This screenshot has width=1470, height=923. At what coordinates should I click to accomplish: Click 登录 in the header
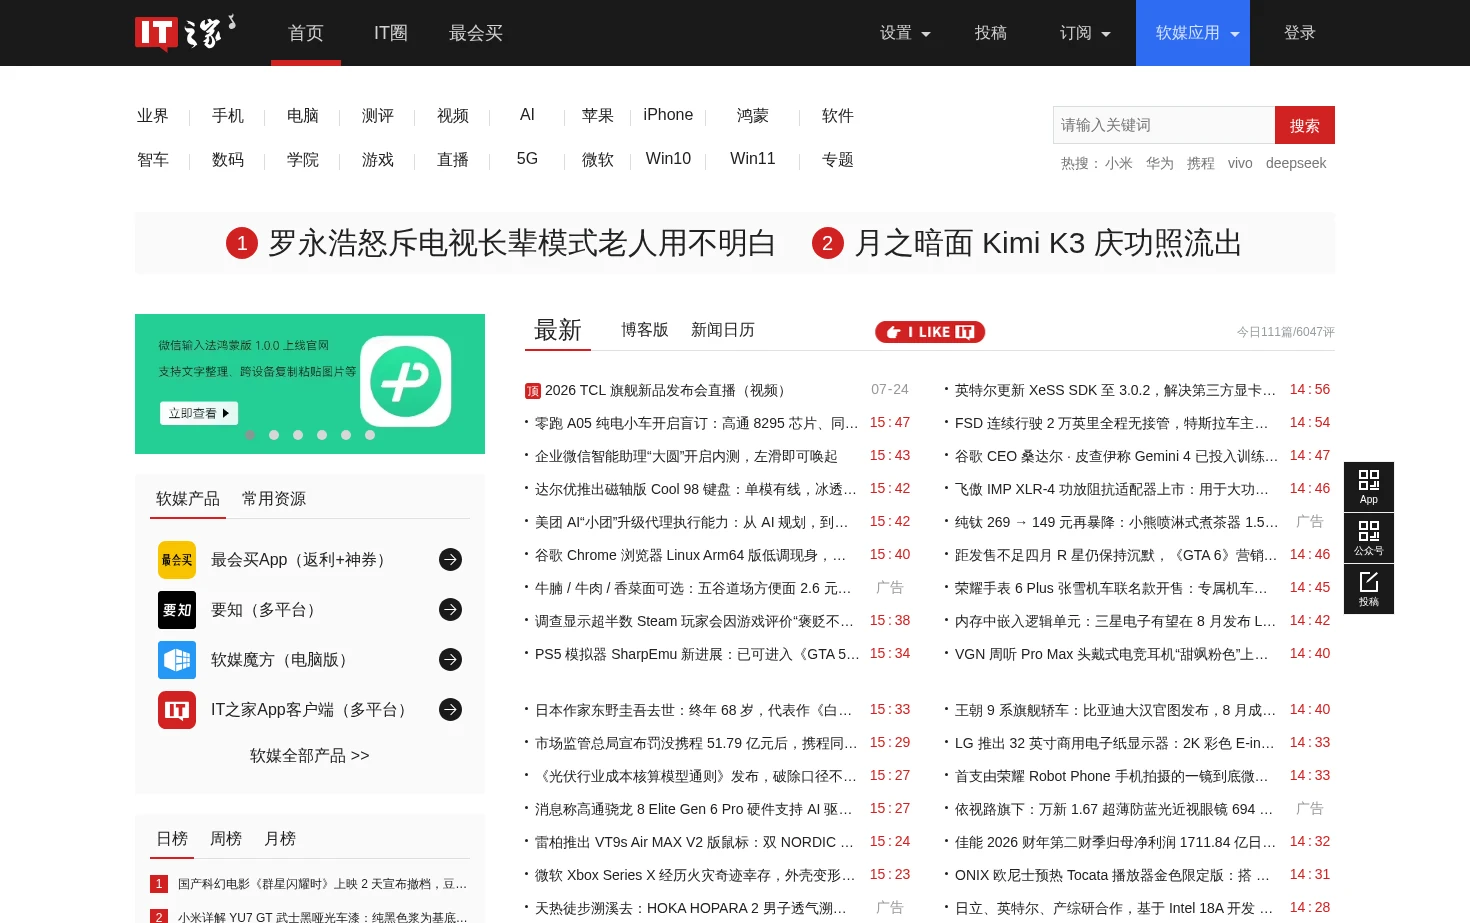(1300, 33)
